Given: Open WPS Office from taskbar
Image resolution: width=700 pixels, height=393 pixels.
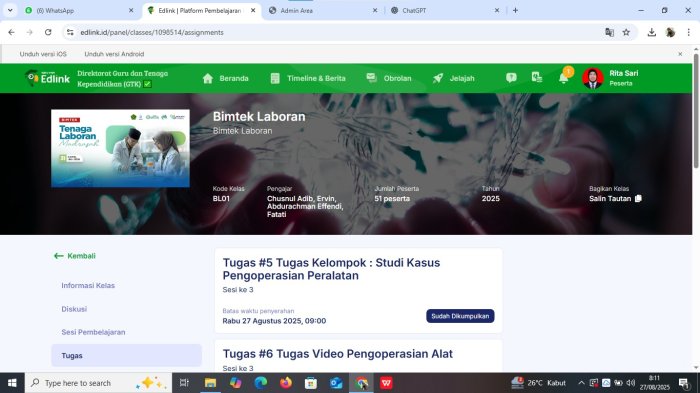Looking at the screenshot, I should coord(387,383).
